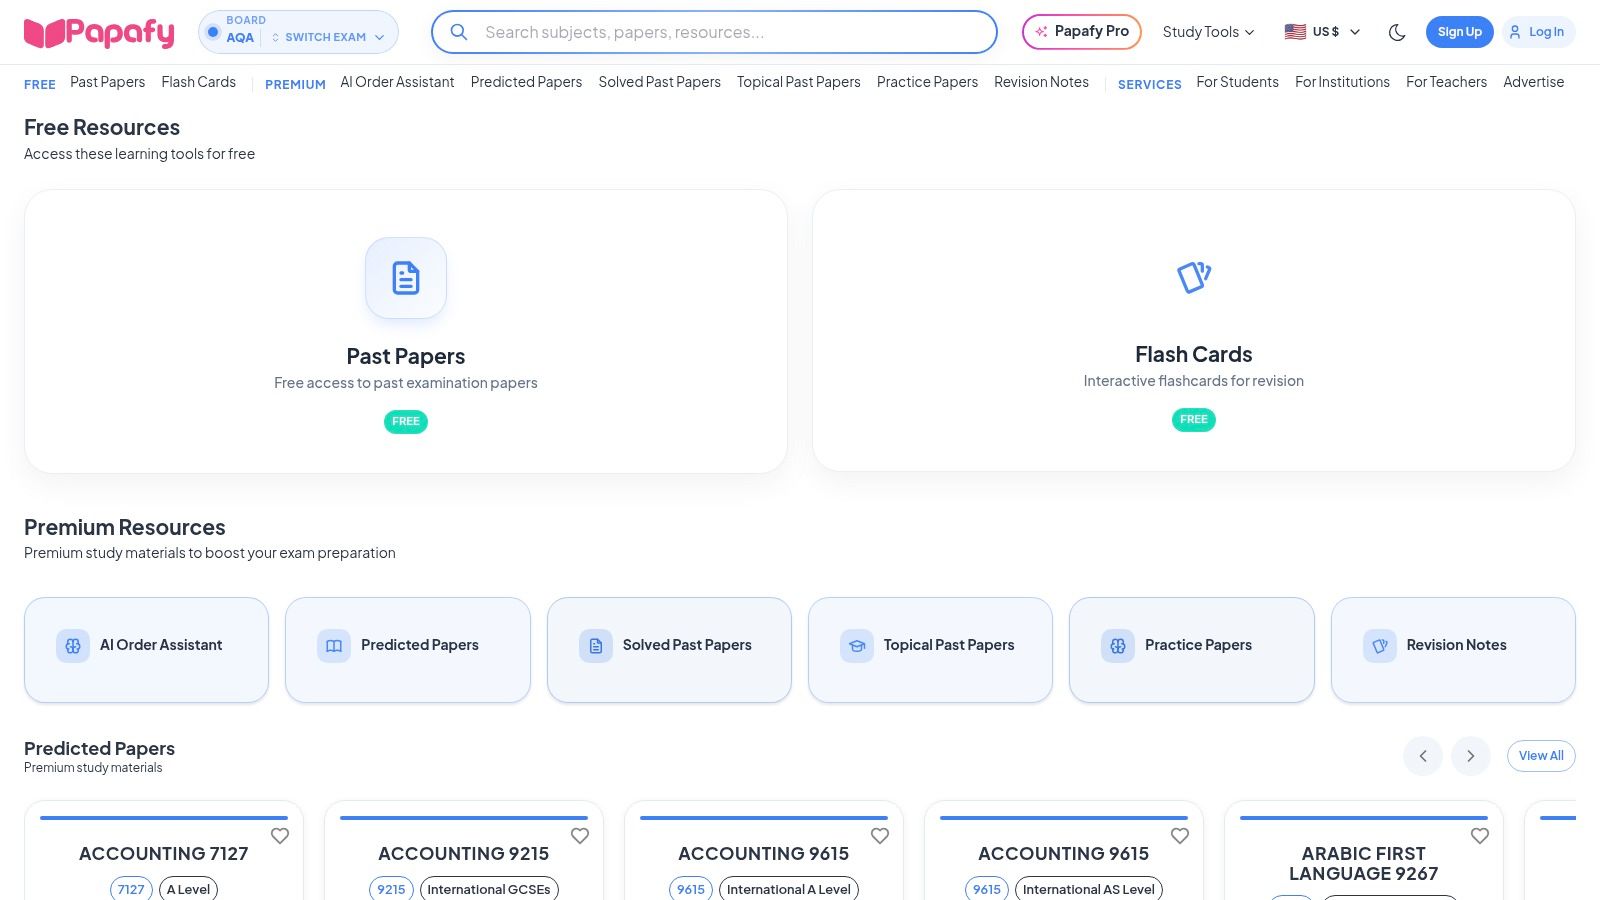Image resolution: width=1600 pixels, height=900 pixels.
Task: Select the AQA board radio indicator
Action: coord(213,32)
